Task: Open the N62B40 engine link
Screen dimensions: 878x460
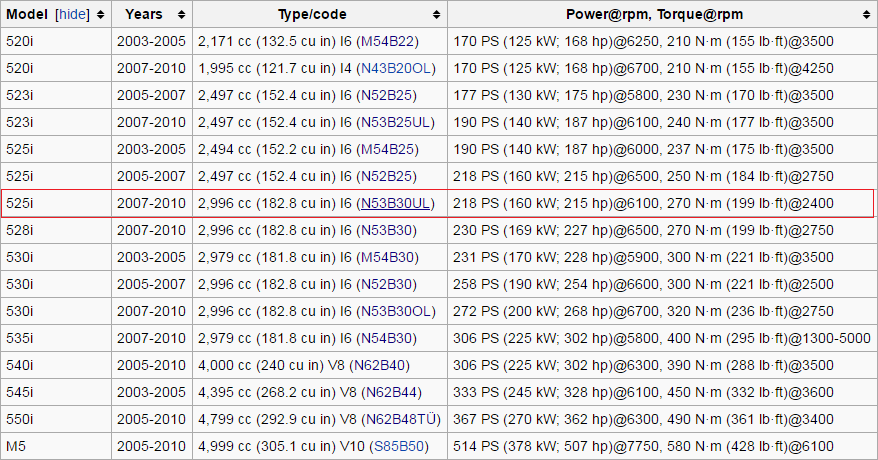Action: click(x=379, y=365)
